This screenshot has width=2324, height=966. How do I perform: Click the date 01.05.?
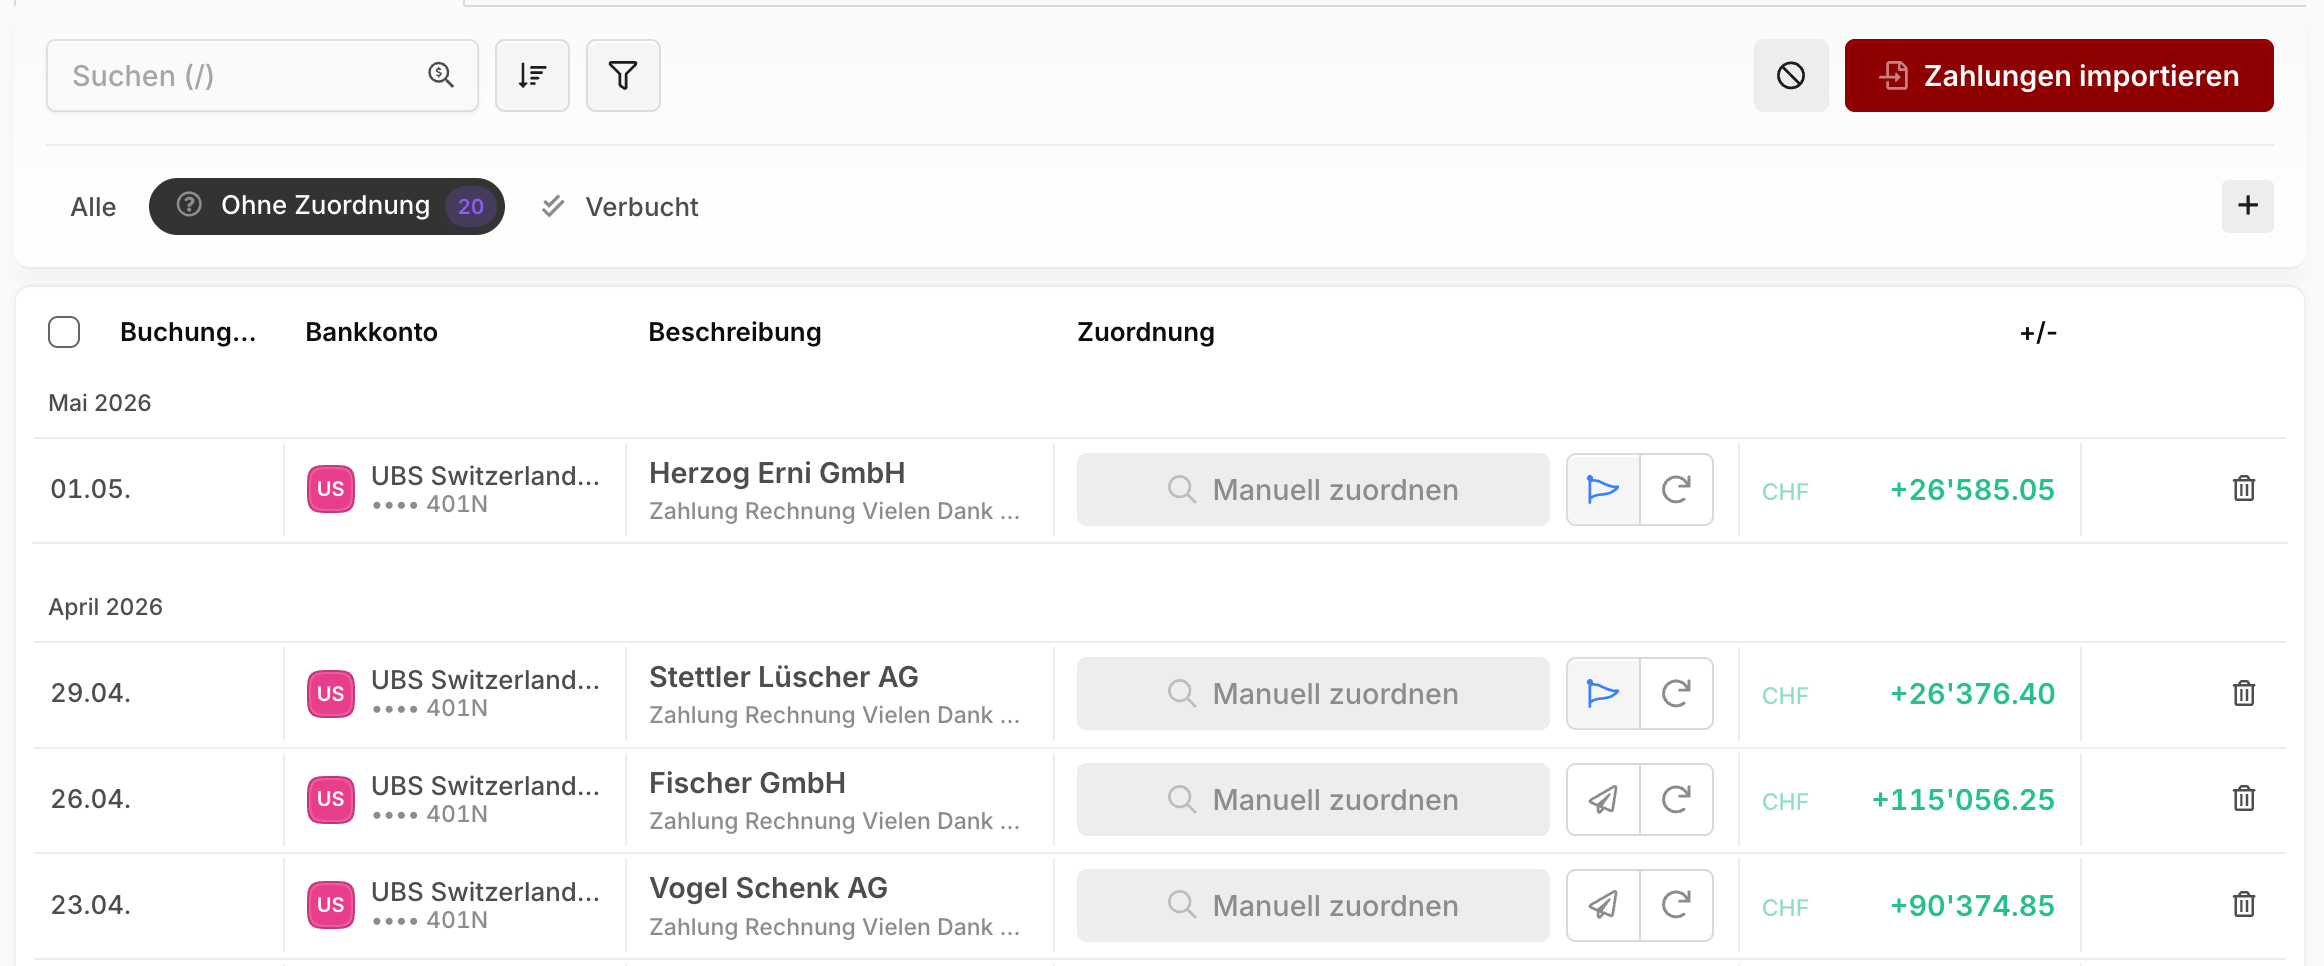click(91, 489)
